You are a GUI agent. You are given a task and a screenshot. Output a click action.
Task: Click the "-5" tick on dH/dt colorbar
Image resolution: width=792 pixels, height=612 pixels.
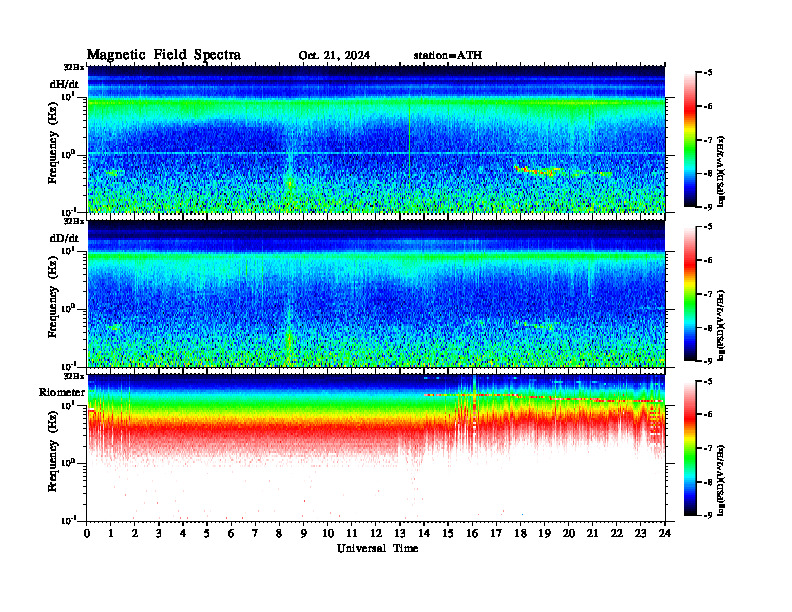click(708, 73)
